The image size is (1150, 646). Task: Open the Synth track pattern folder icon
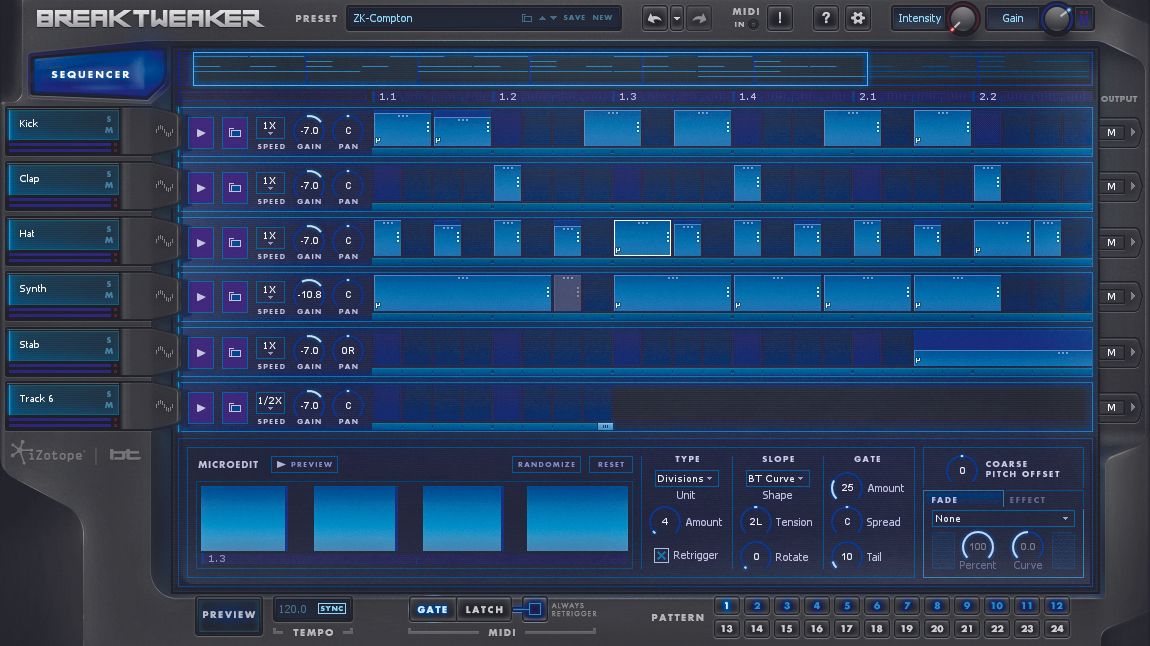coord(235,297)
